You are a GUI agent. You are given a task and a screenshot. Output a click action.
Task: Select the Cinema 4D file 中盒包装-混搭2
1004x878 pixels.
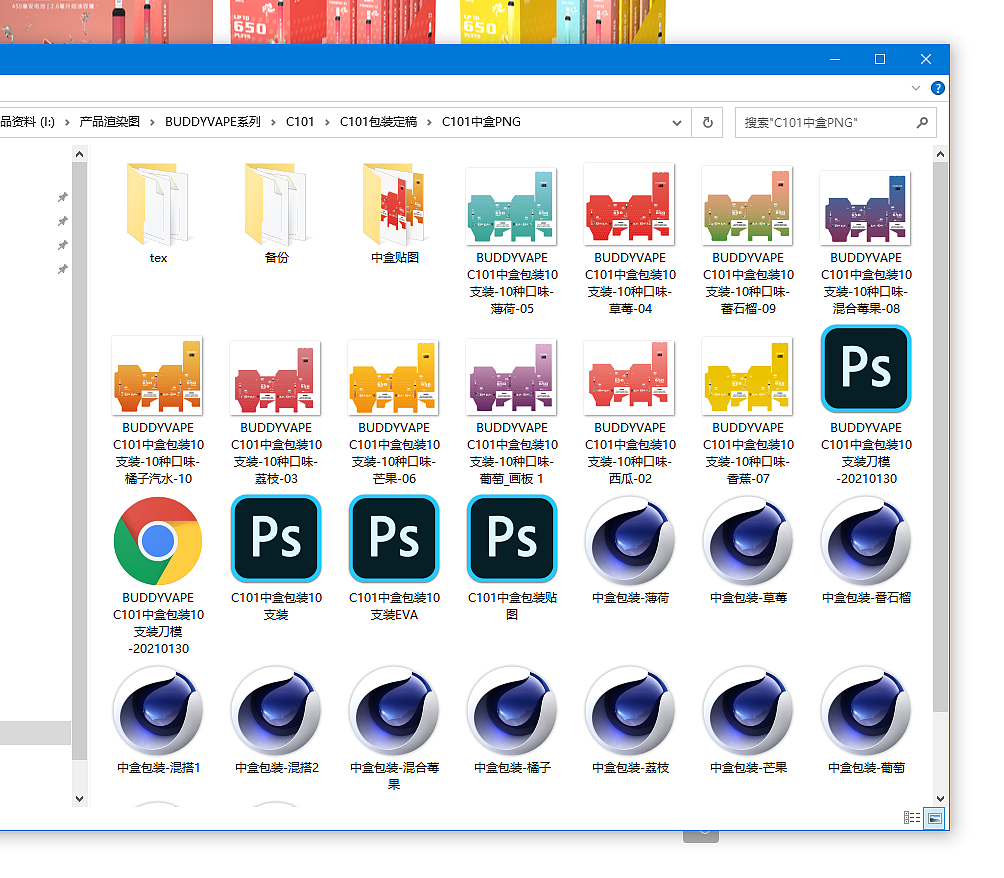(276, 711)
